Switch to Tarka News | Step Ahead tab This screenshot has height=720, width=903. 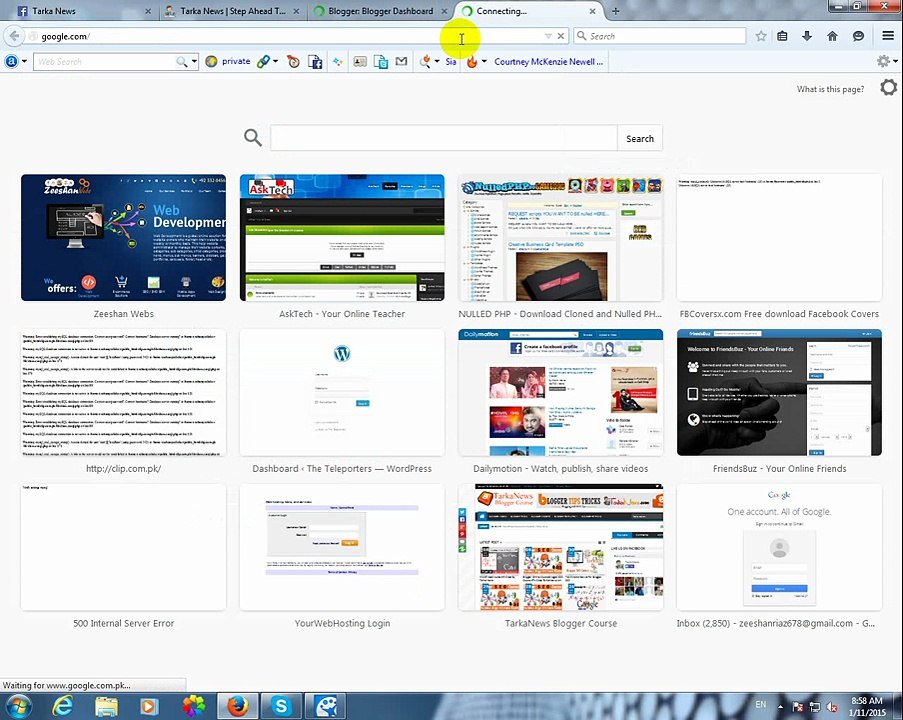coord(230,11)
